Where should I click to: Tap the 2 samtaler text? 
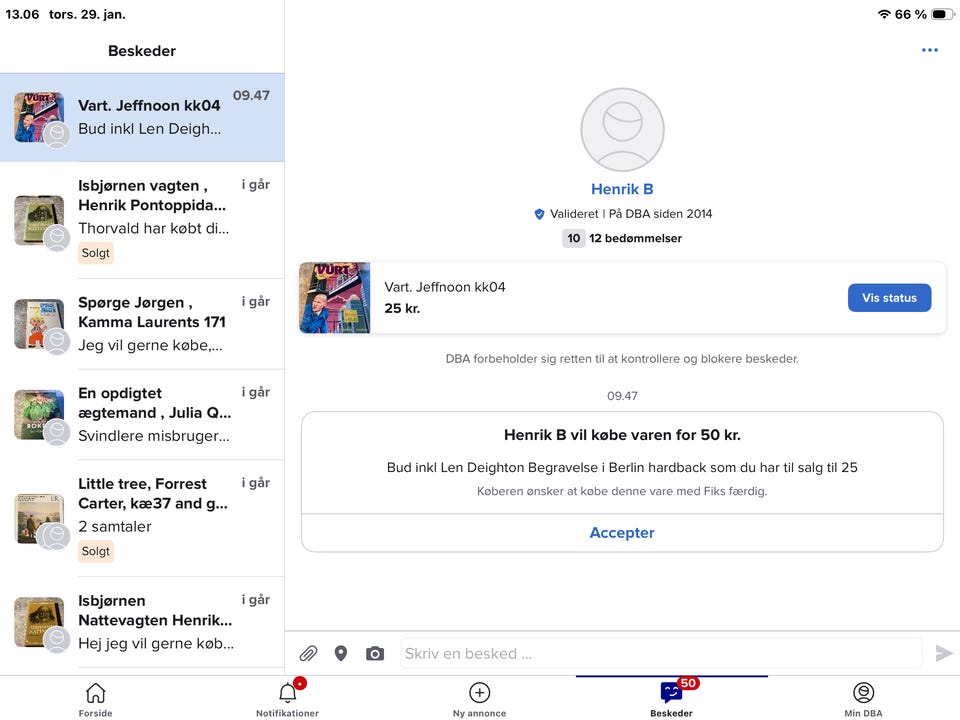point(114,527)
